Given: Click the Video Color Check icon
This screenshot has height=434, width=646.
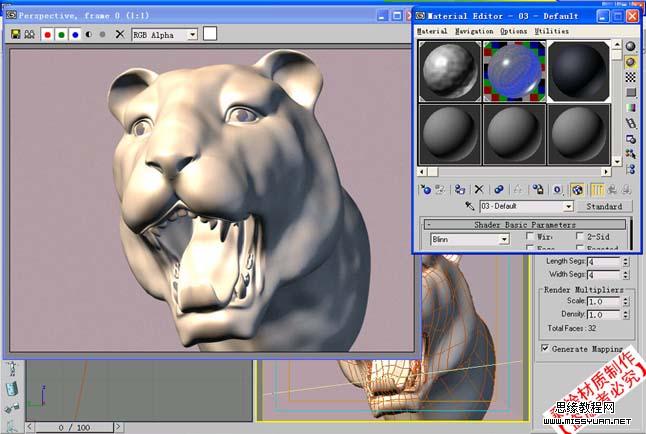Looking at the screenshot, I should tap(630, 108).
